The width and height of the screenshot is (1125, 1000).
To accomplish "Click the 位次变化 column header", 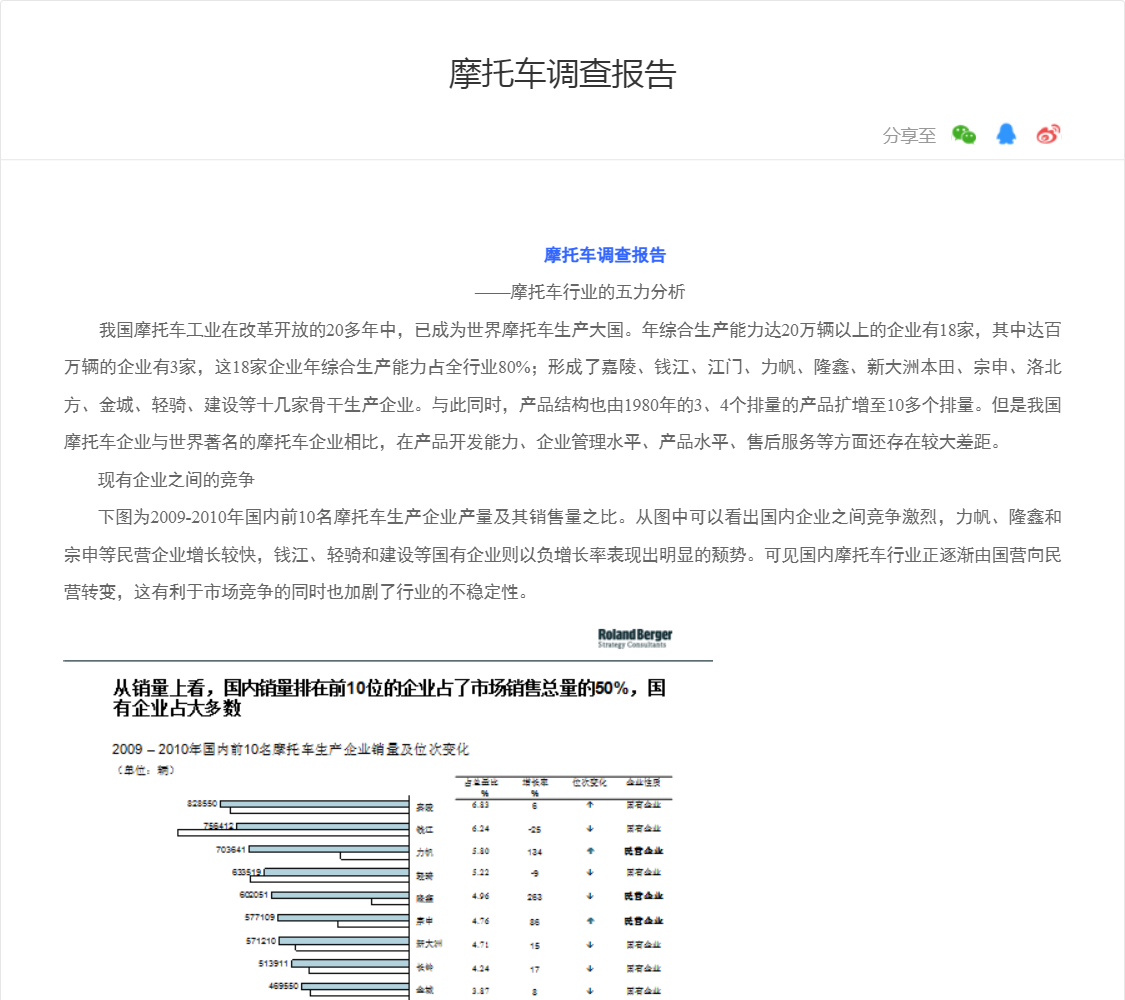I will coord(589,783).
